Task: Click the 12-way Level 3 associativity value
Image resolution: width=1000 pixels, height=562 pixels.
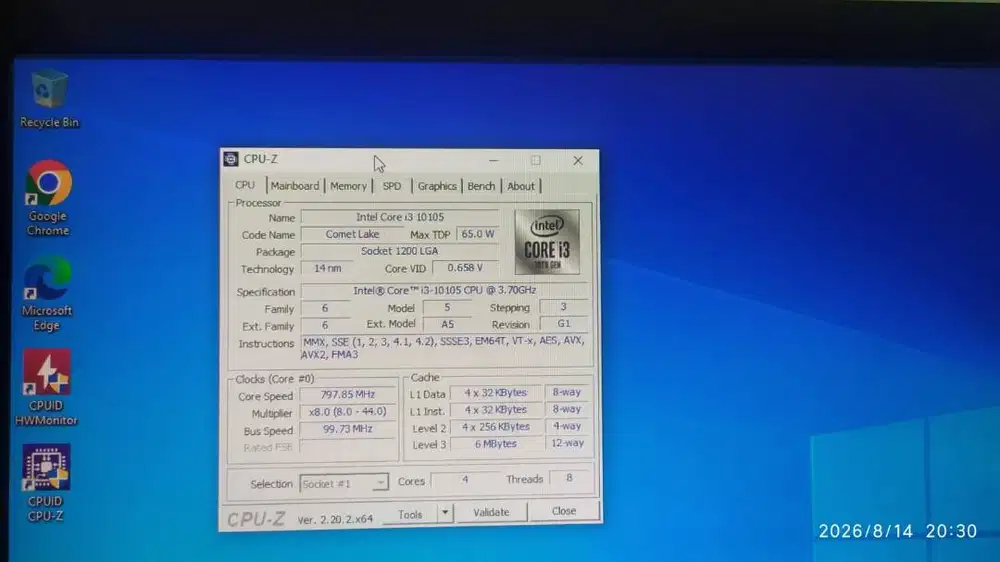Action: coord(567,443)
